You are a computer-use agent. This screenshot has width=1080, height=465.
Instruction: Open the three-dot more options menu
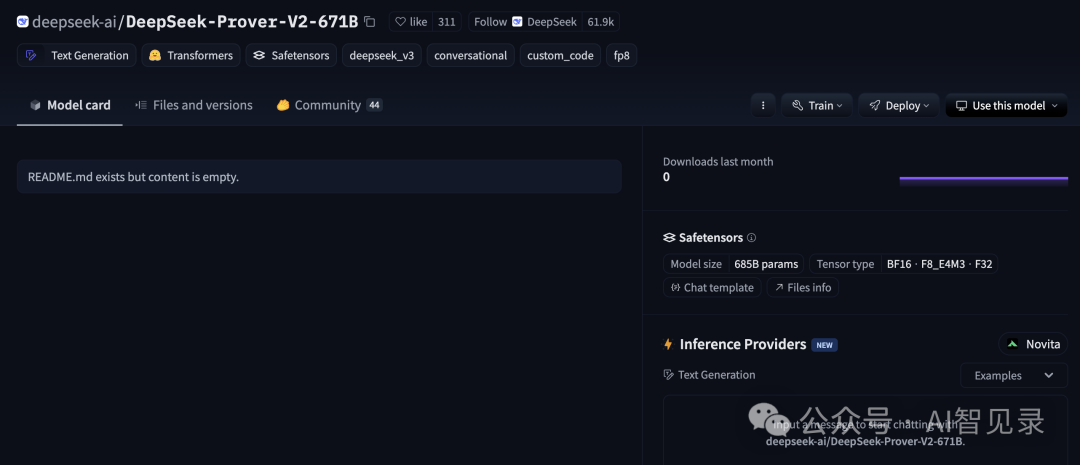coord(762,105)
